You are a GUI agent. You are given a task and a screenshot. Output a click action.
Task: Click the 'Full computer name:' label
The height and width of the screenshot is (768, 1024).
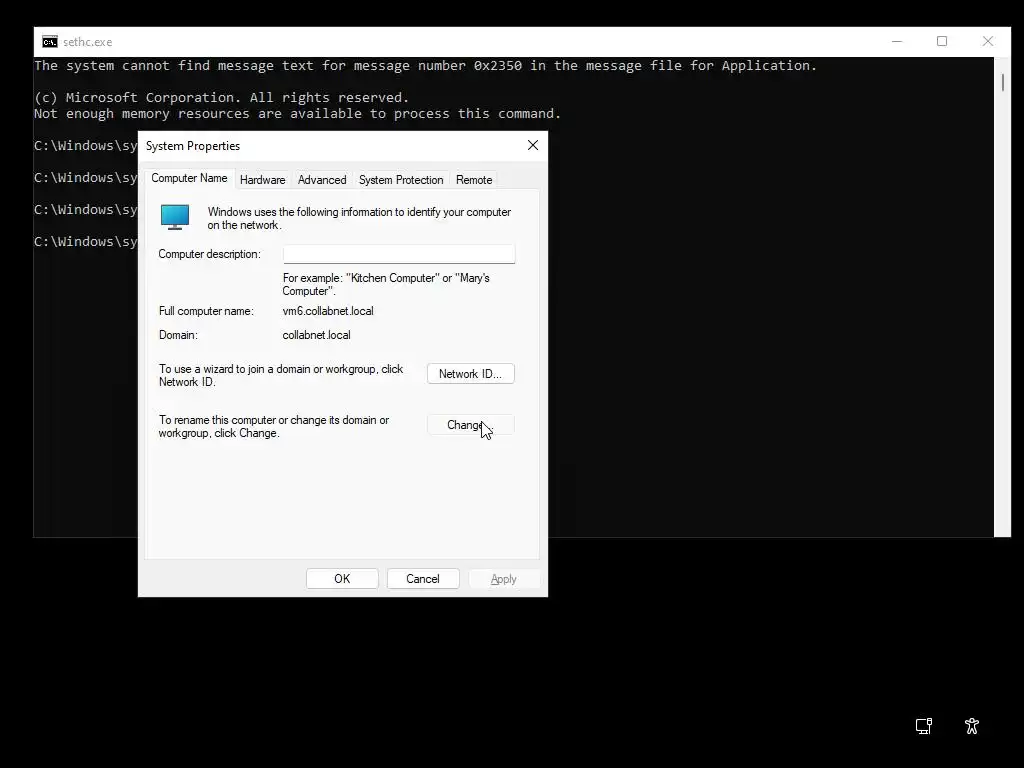(x=206, y=311)
